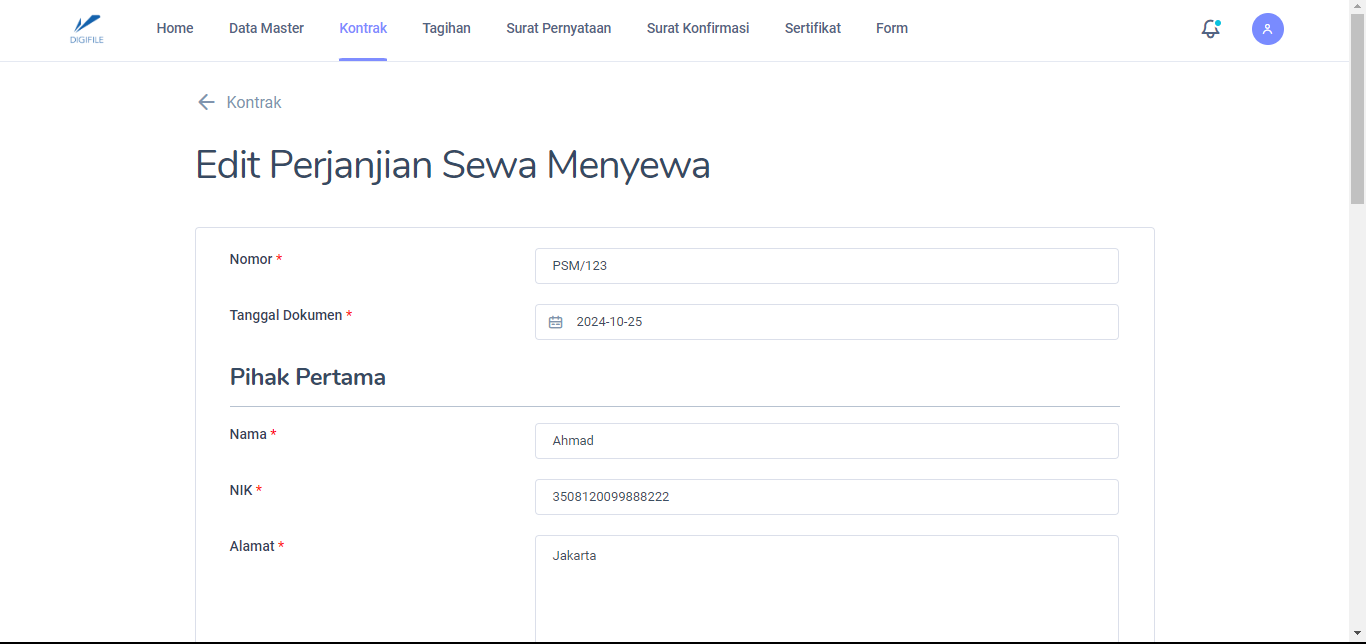
Task: Click the date value 2024-10-25
Action: point(609,322)
